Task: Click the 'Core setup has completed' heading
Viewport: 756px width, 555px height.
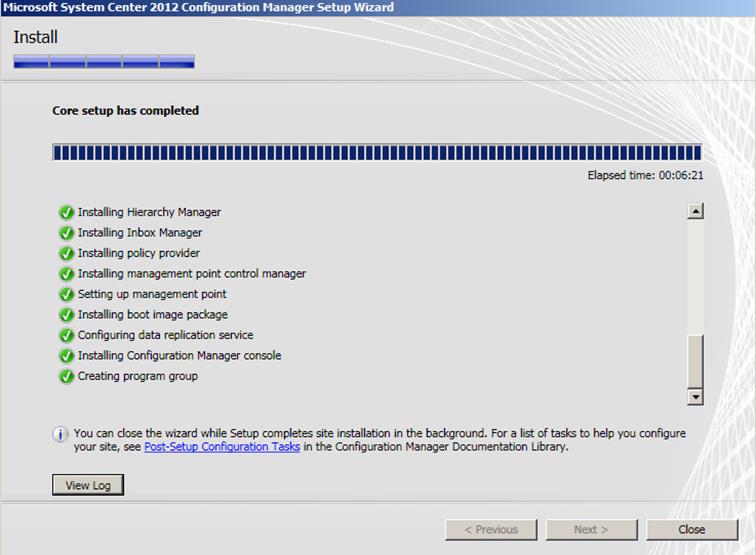Action: (125, 110)
